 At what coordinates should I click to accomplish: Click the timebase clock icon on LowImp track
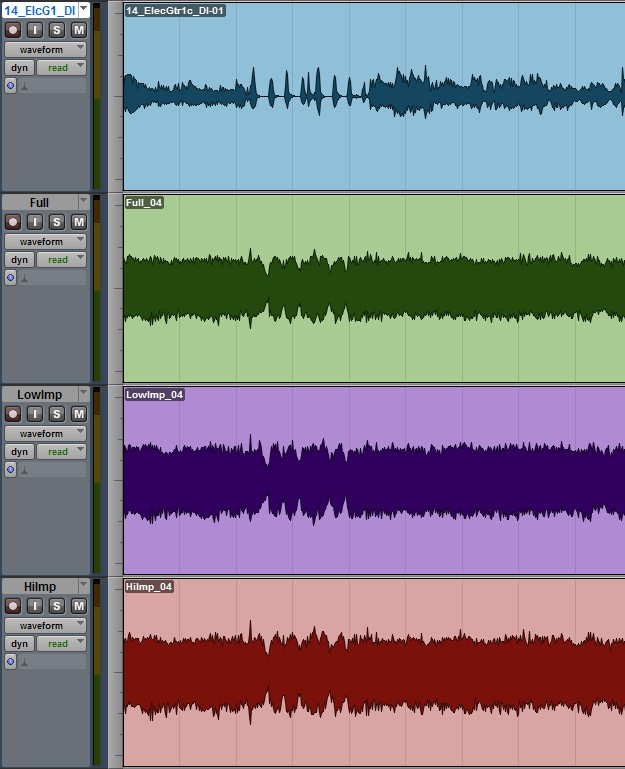pos(11,470)
